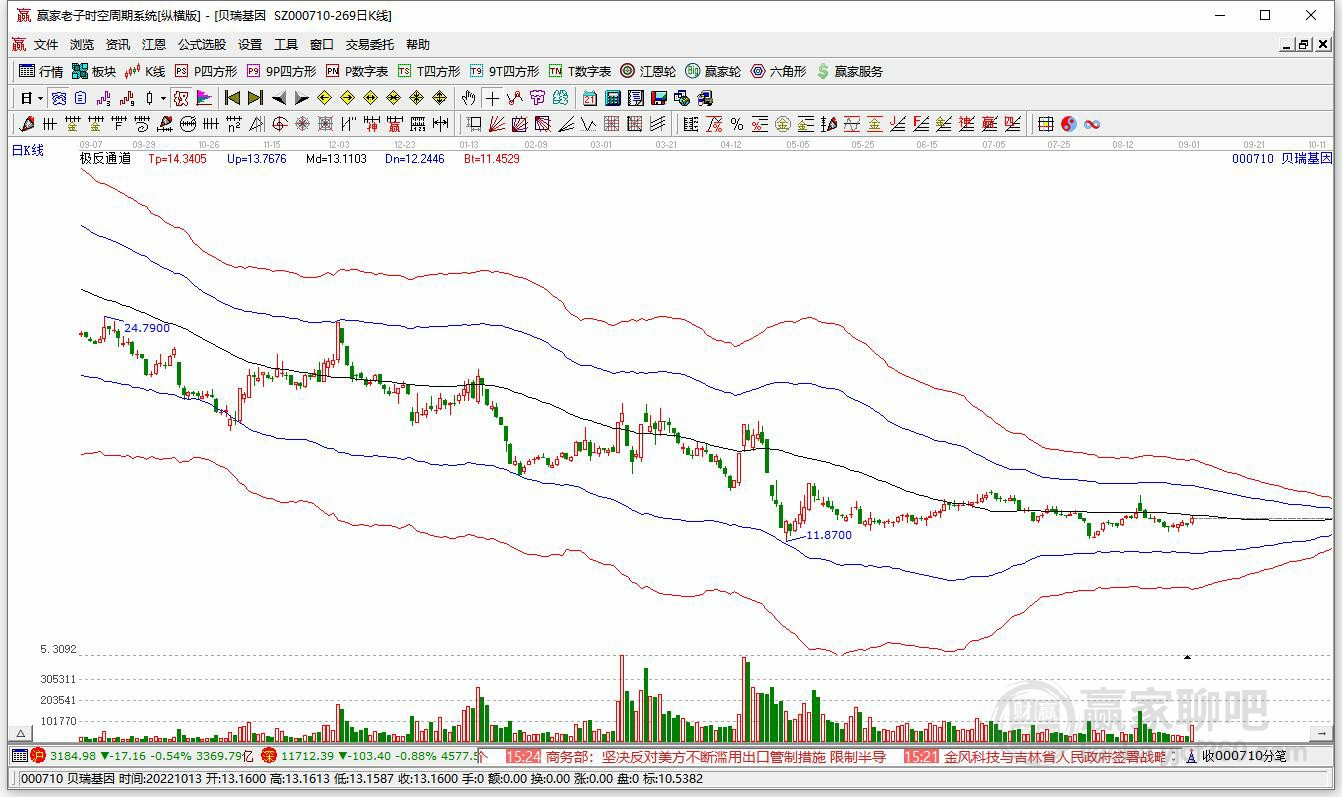Jump to first bar with skip-back icon

click(232, 98)
